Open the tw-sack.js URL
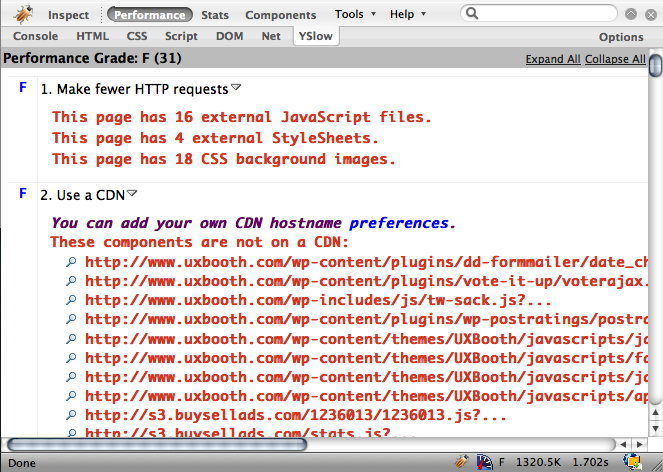Viewport: 663px width, 472px height. 318,300
